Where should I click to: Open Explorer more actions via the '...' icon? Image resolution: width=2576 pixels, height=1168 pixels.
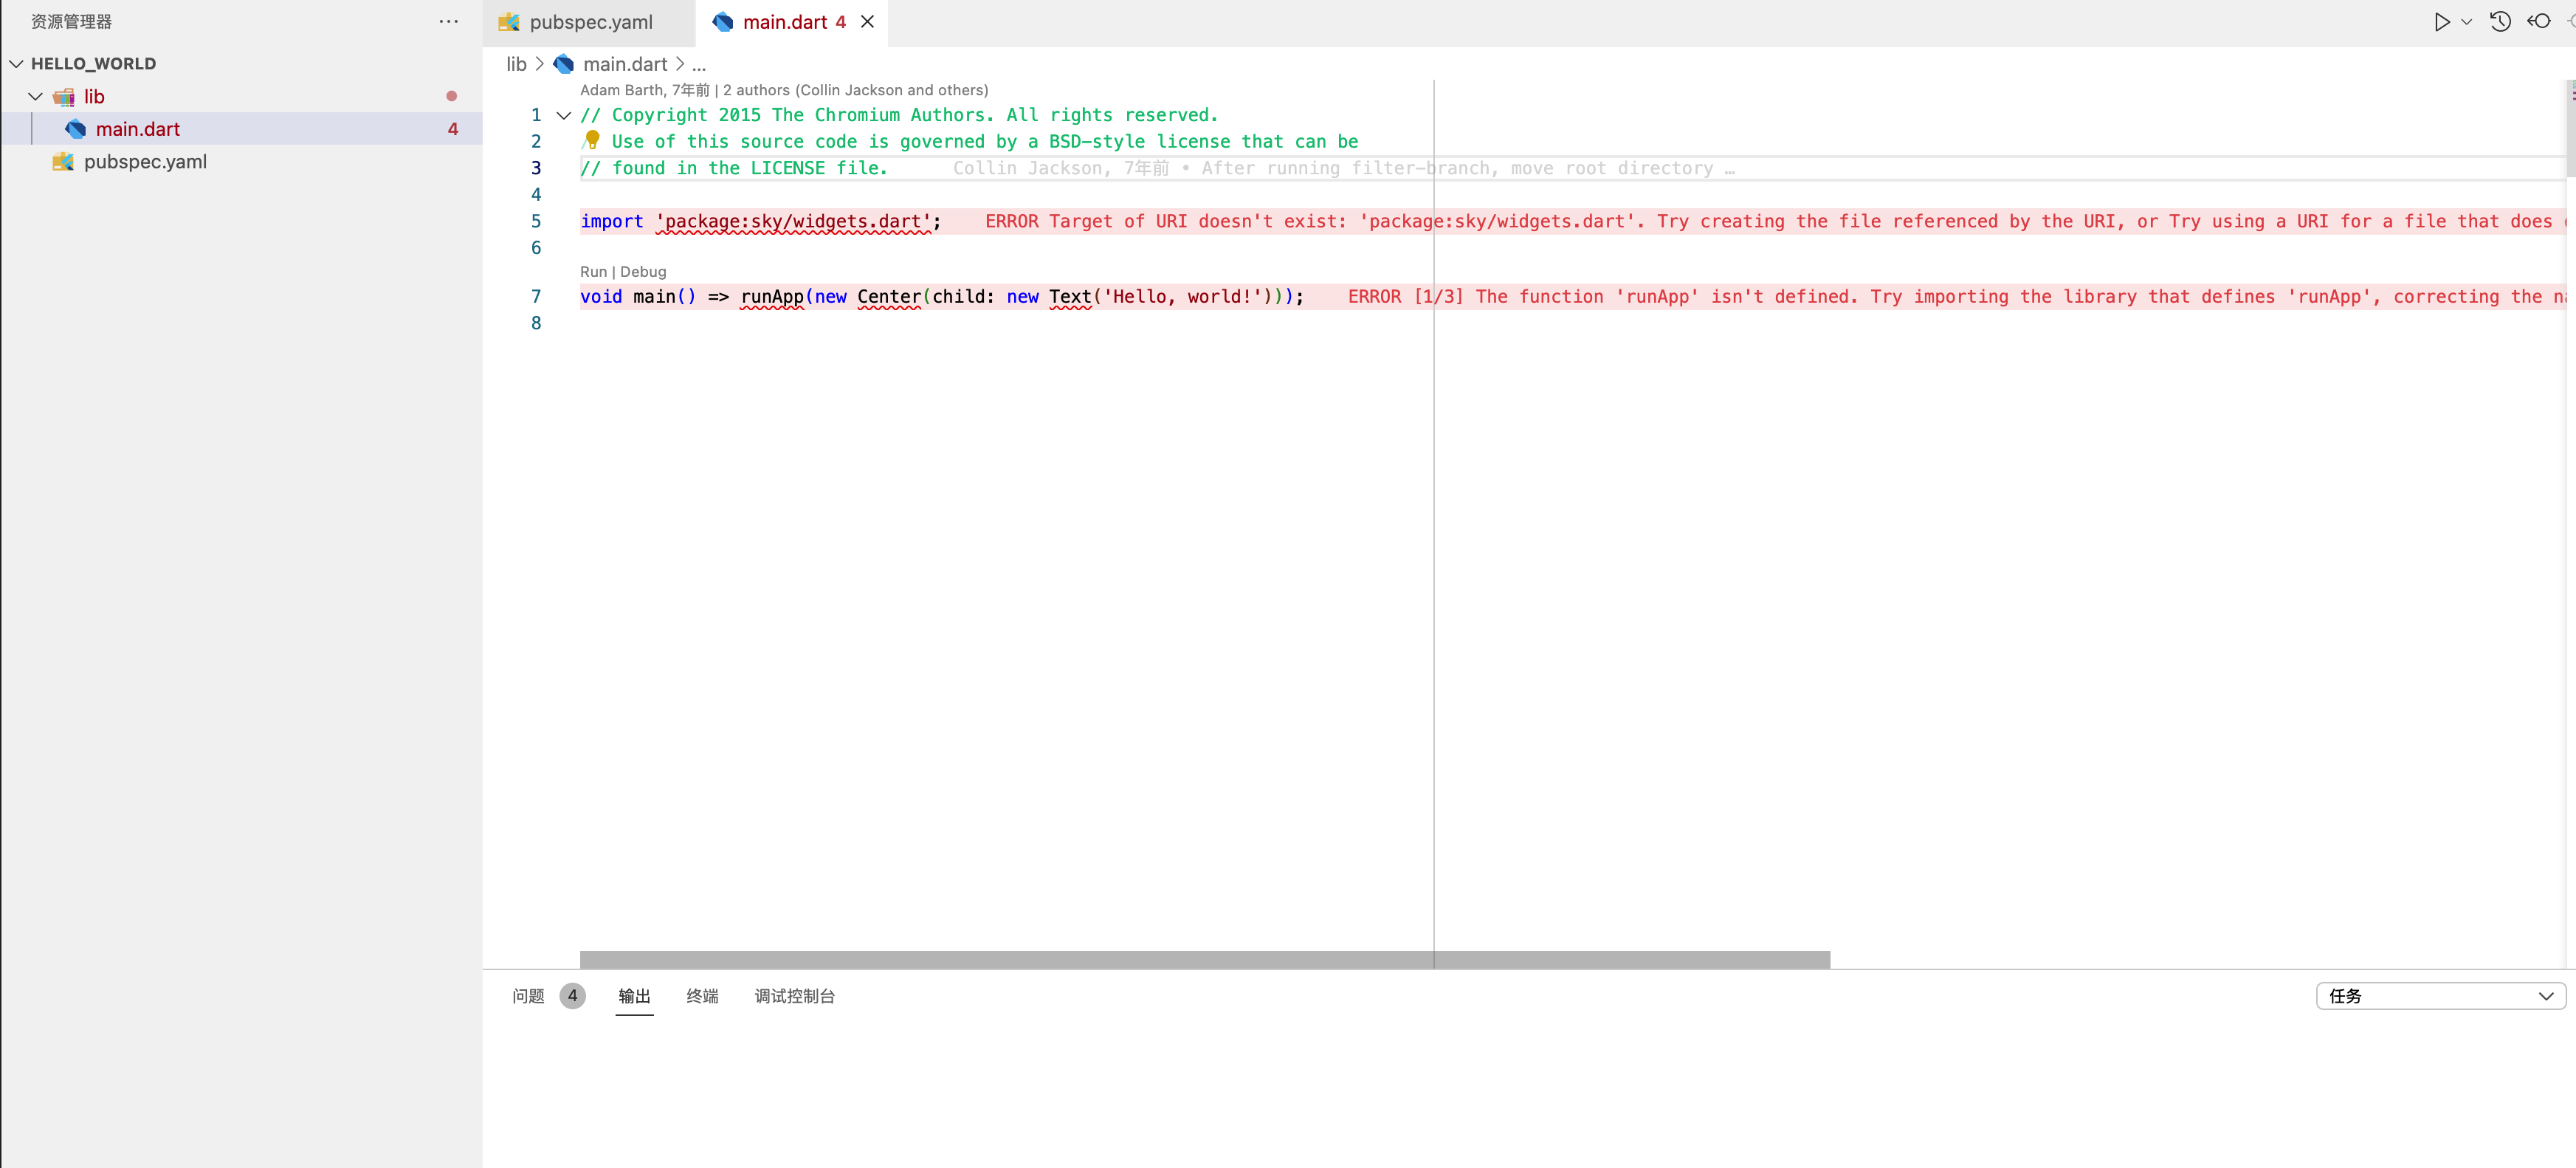(448, 21)
